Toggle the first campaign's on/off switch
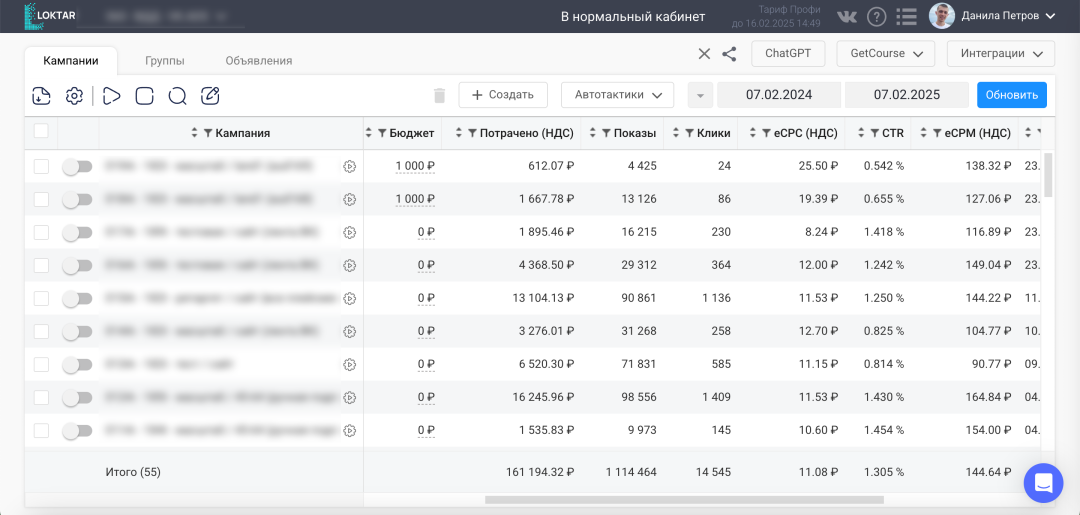This screenshot has height=515, width=1080. click(x=77, y=167)
